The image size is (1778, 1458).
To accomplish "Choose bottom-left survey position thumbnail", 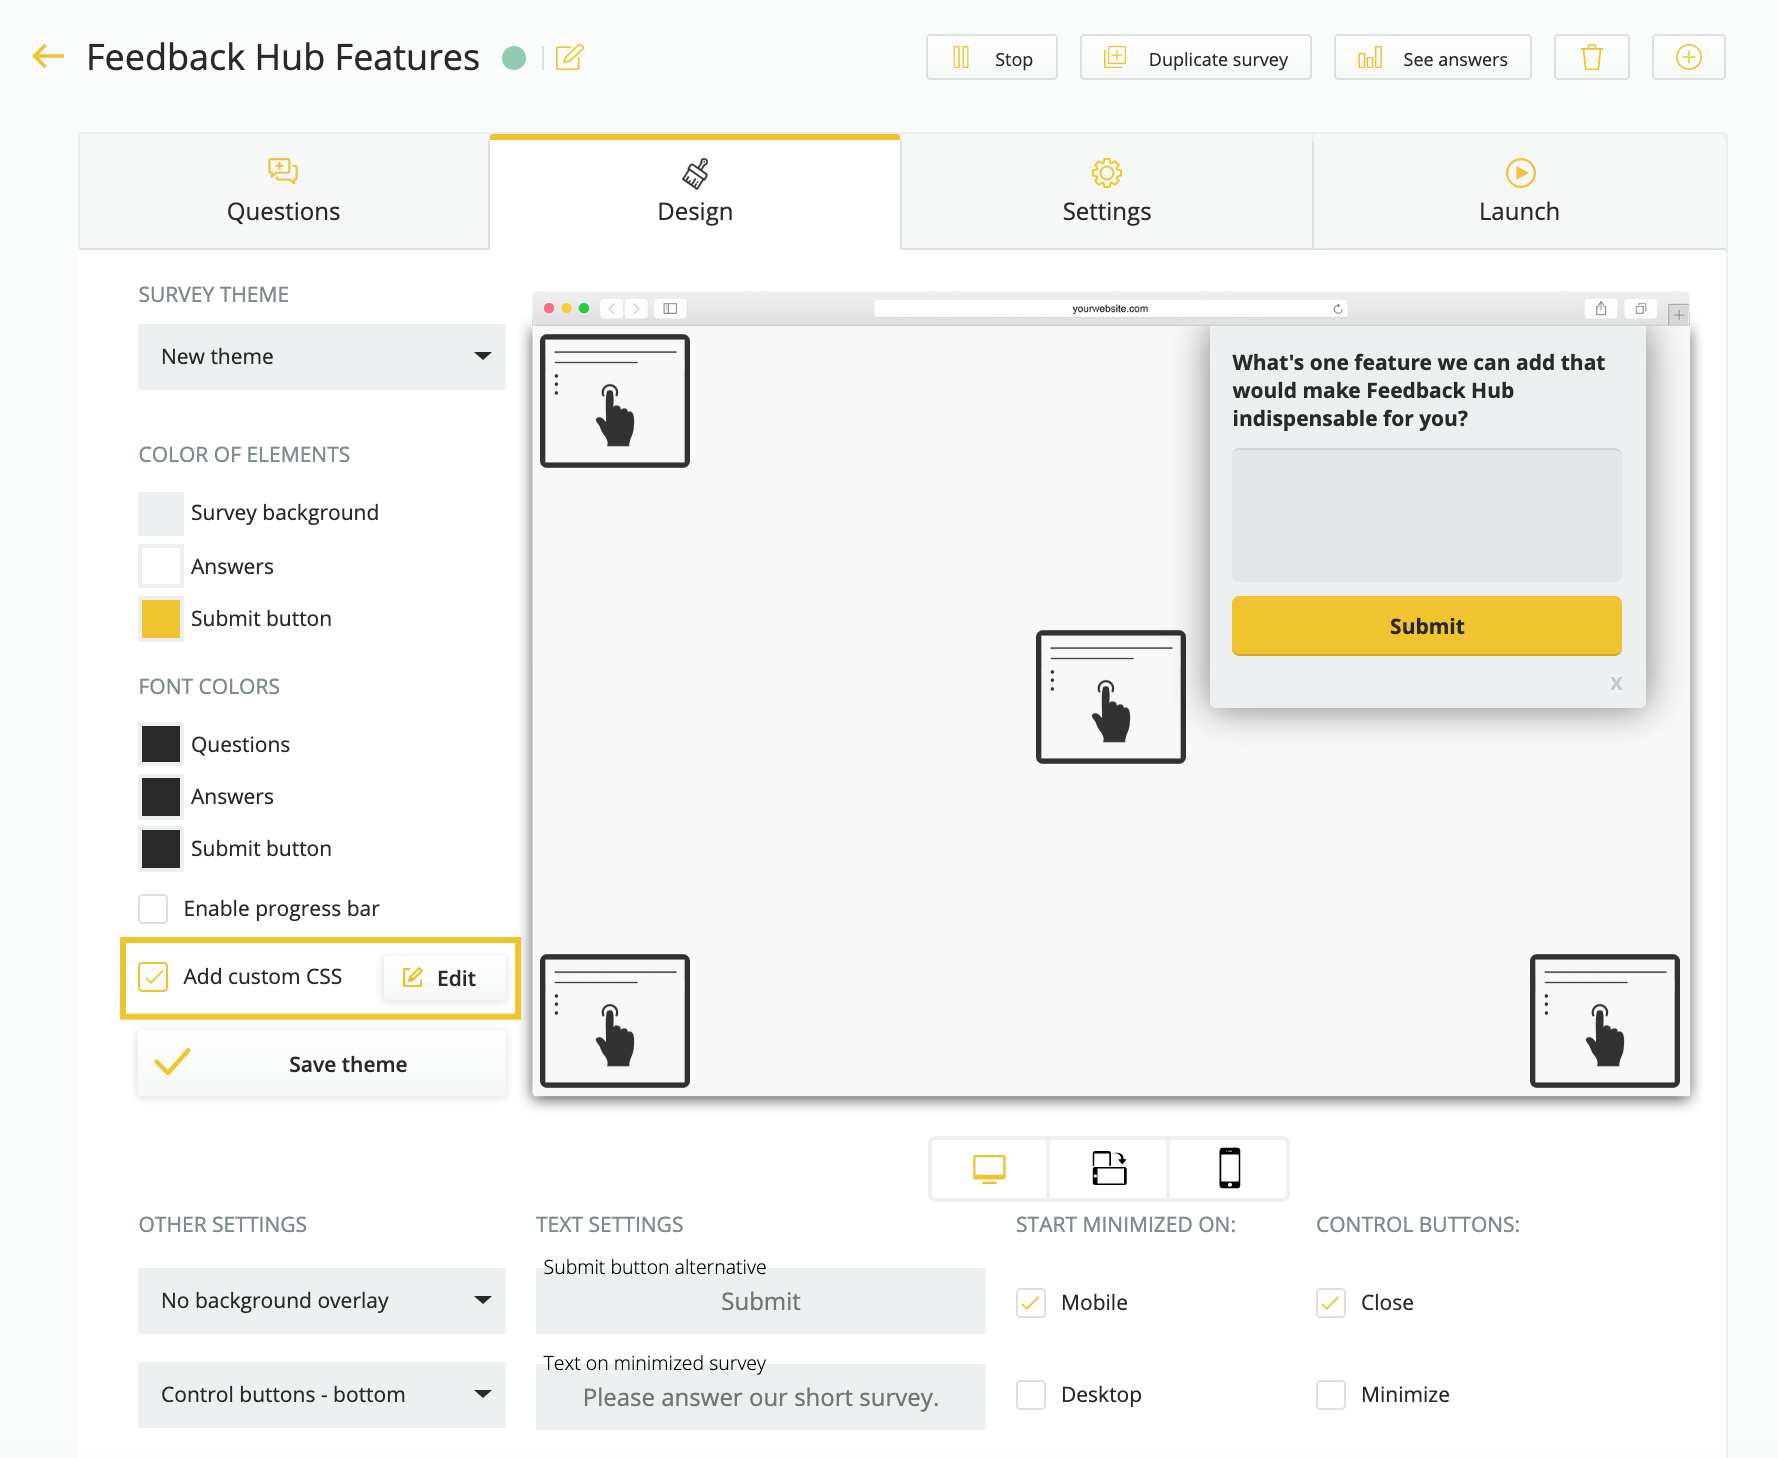I will [615, 1021].
